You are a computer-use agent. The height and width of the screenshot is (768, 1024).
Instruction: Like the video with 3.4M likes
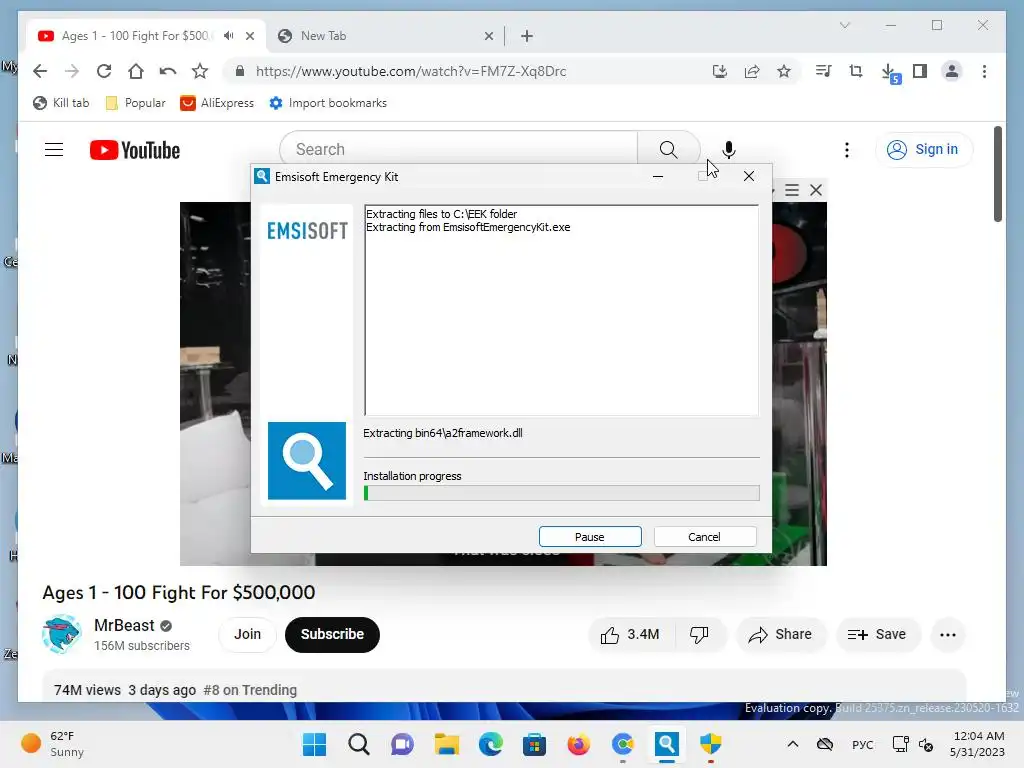click(630, 634)
